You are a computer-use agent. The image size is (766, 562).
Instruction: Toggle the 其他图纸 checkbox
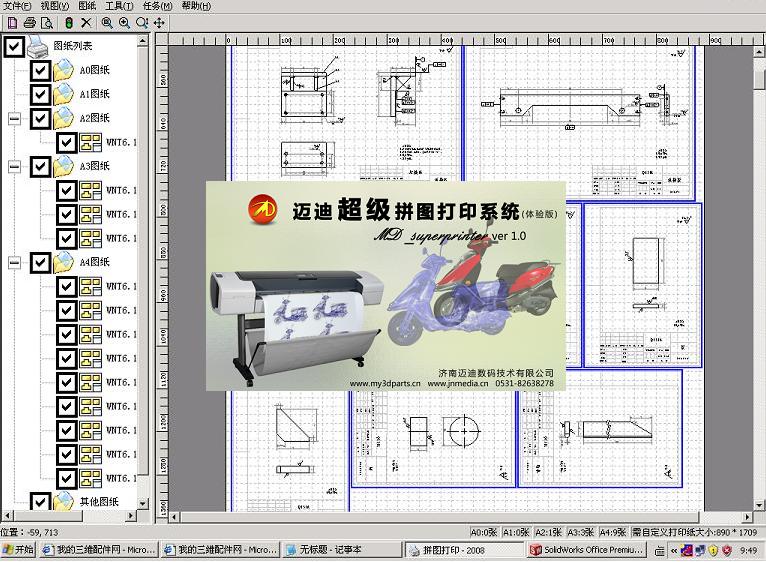(x=40, y=502)
